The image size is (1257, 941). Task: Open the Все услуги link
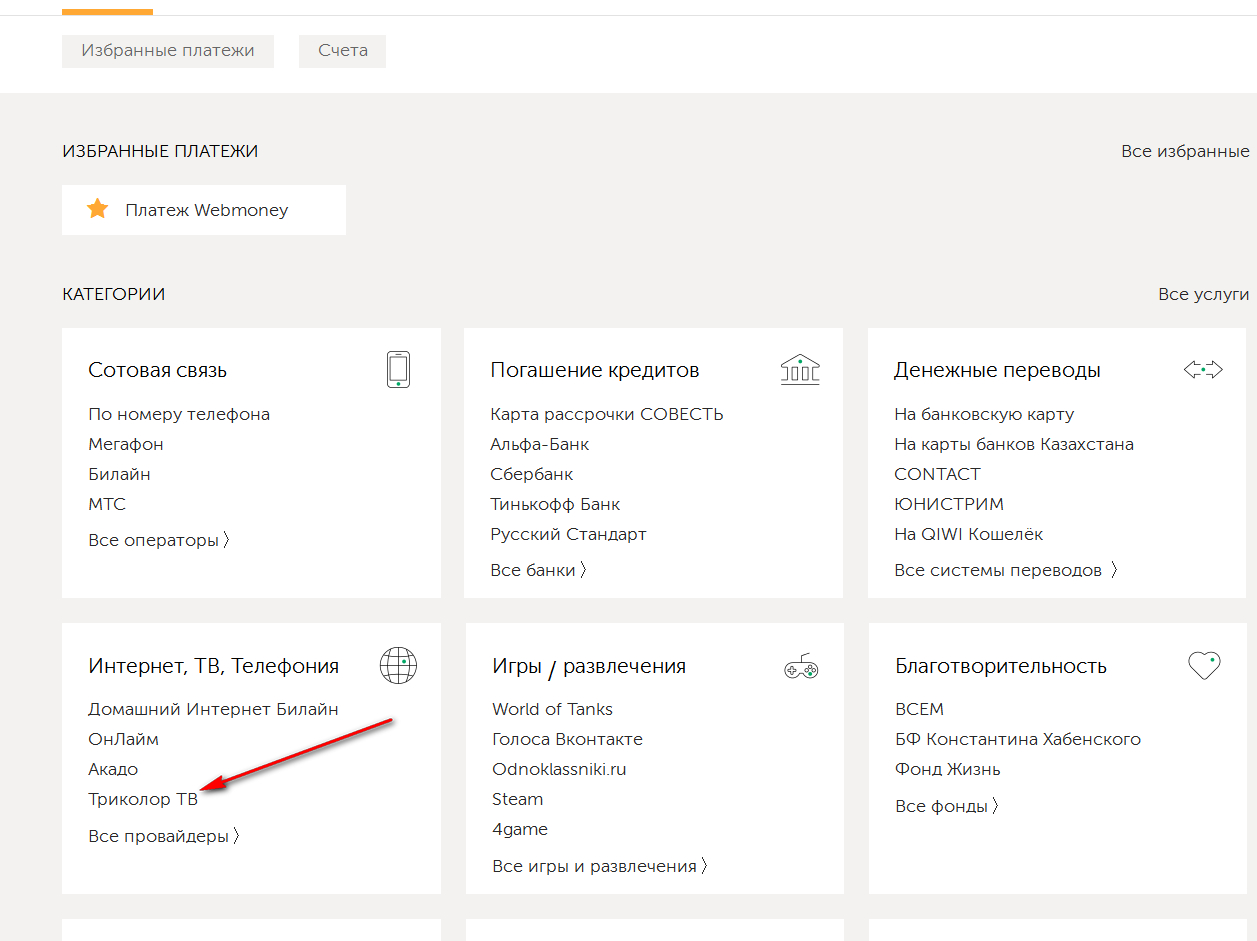tap(1203, 294)
